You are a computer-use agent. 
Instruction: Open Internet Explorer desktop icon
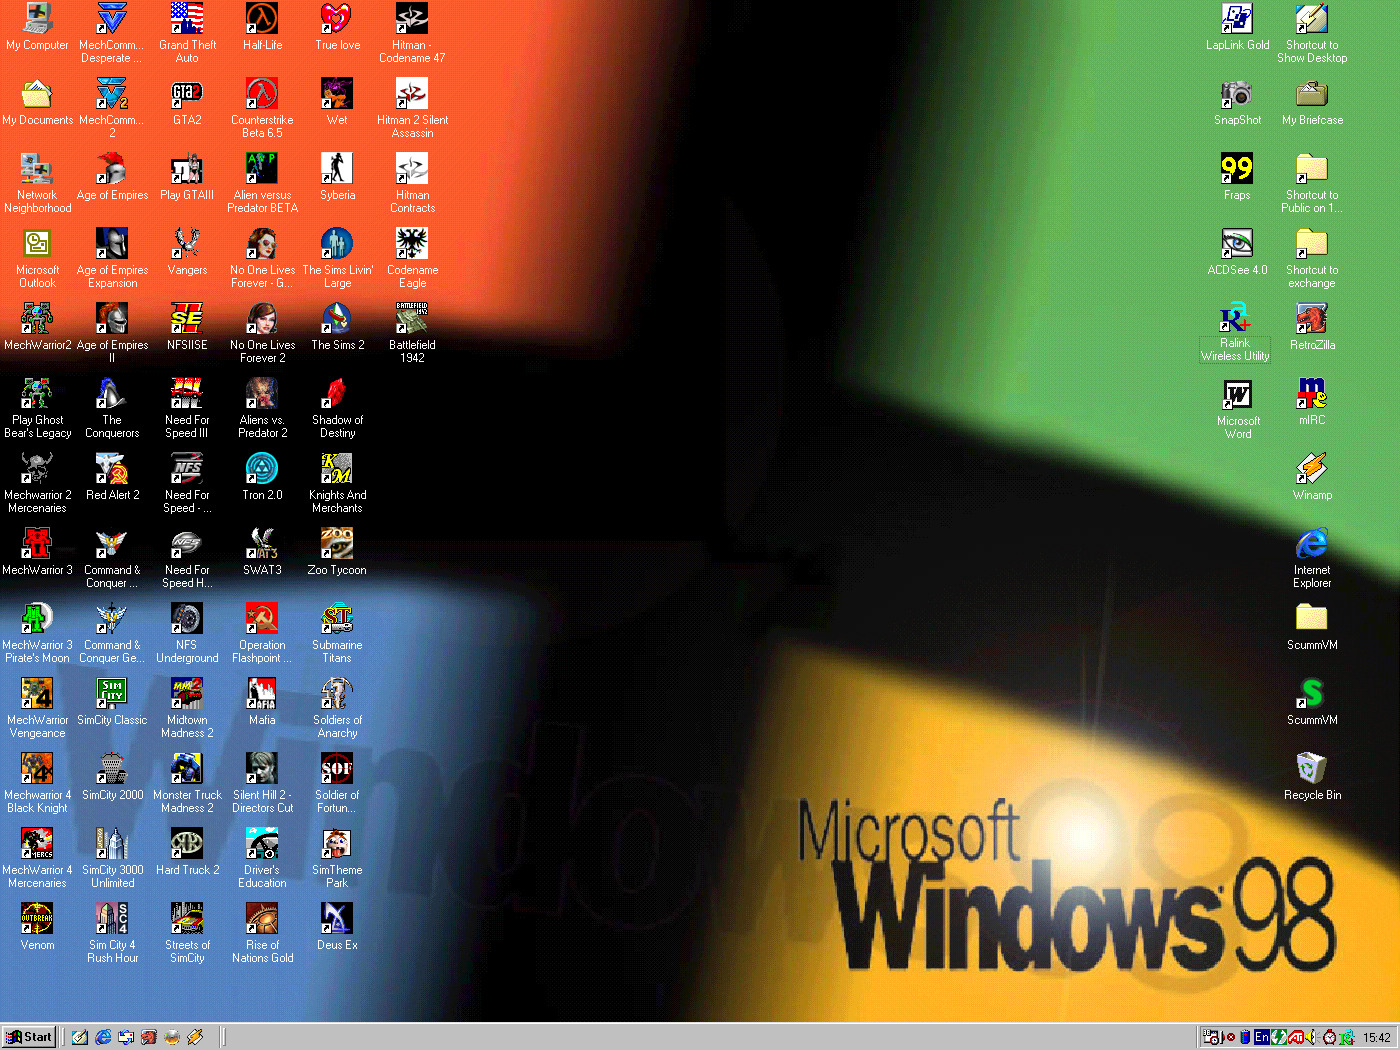1312,558
